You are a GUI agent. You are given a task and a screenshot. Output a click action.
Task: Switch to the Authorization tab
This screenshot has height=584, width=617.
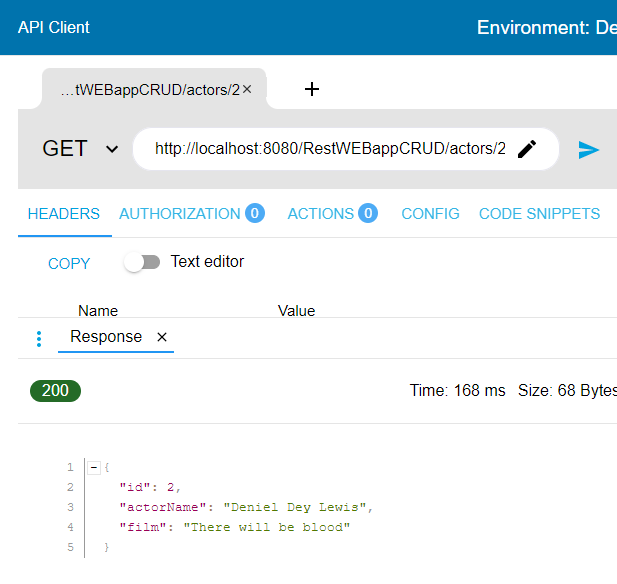(x=192, y=214)
